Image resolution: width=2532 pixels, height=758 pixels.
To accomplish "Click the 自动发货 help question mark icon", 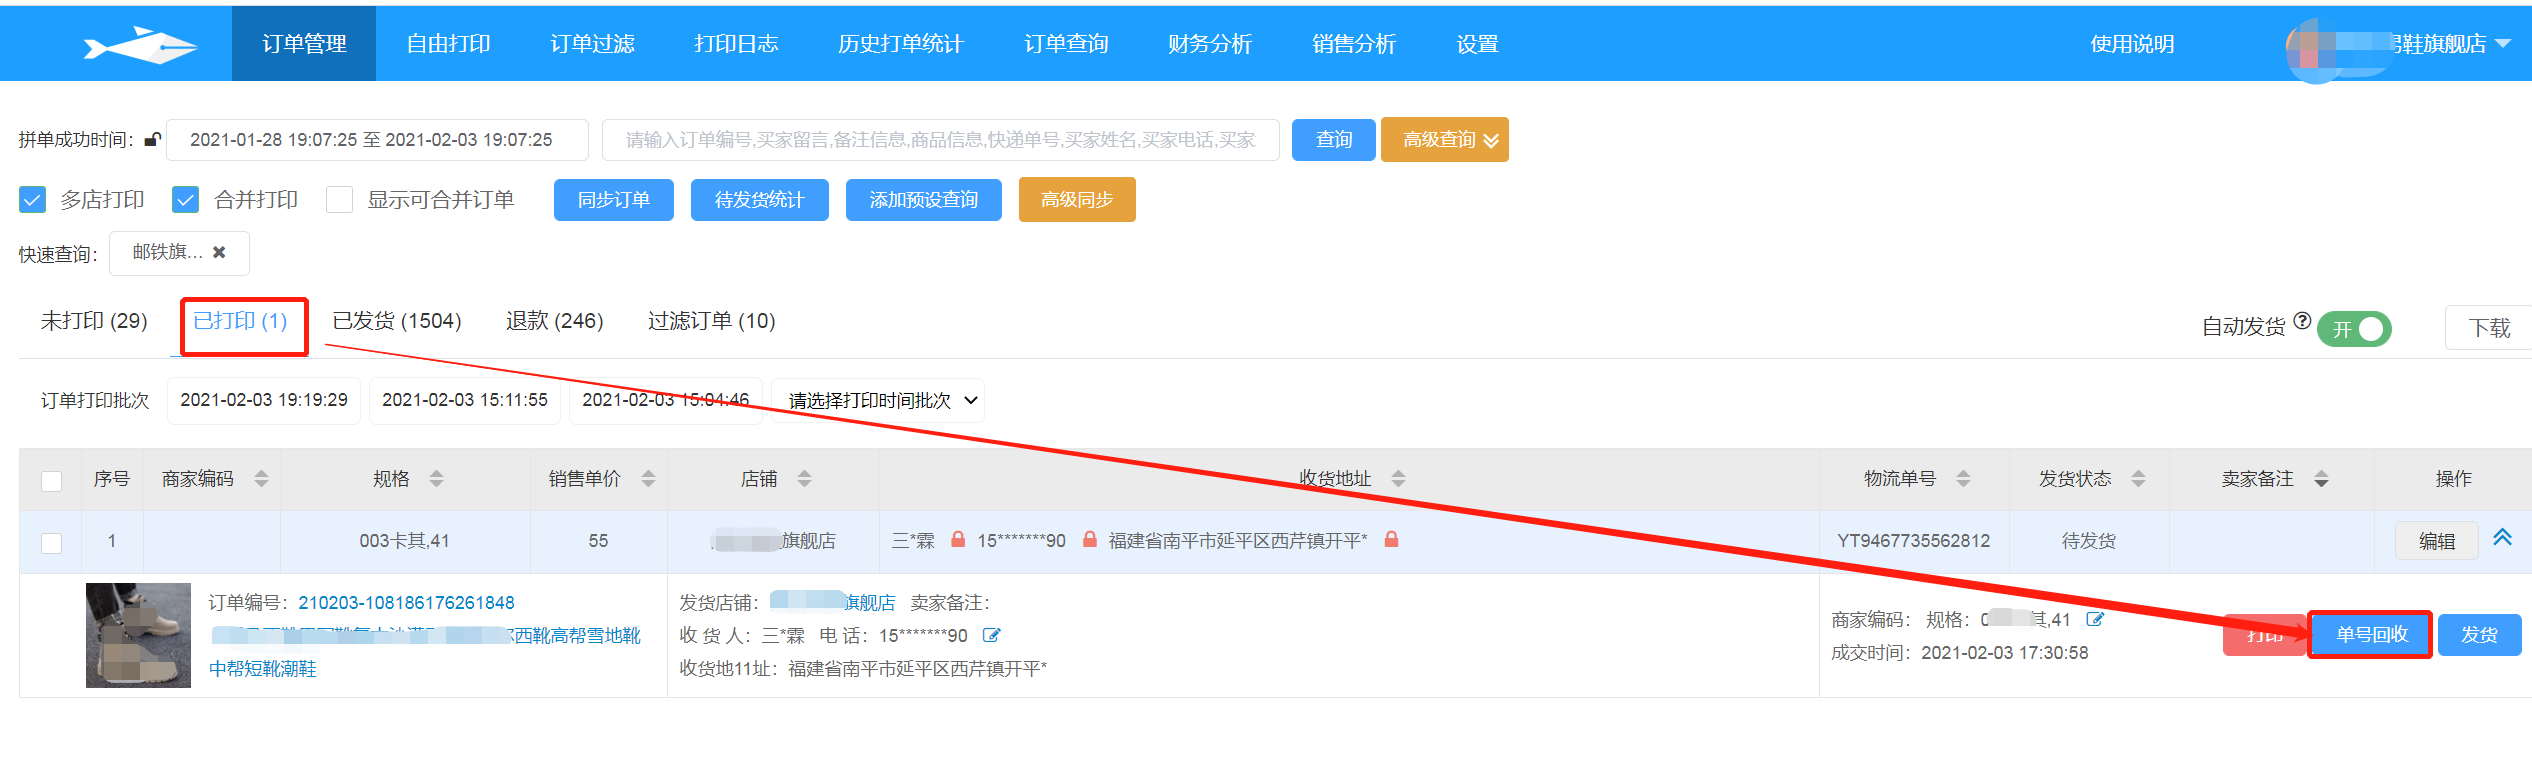I will point(2302,321).
